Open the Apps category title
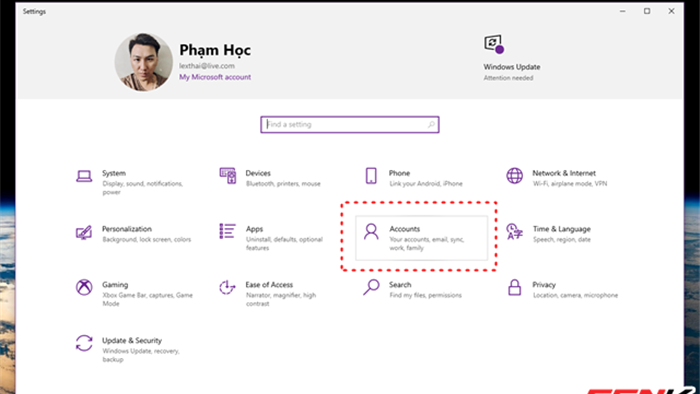The height and width of the screenshot is (394, 700). [254, 229]
